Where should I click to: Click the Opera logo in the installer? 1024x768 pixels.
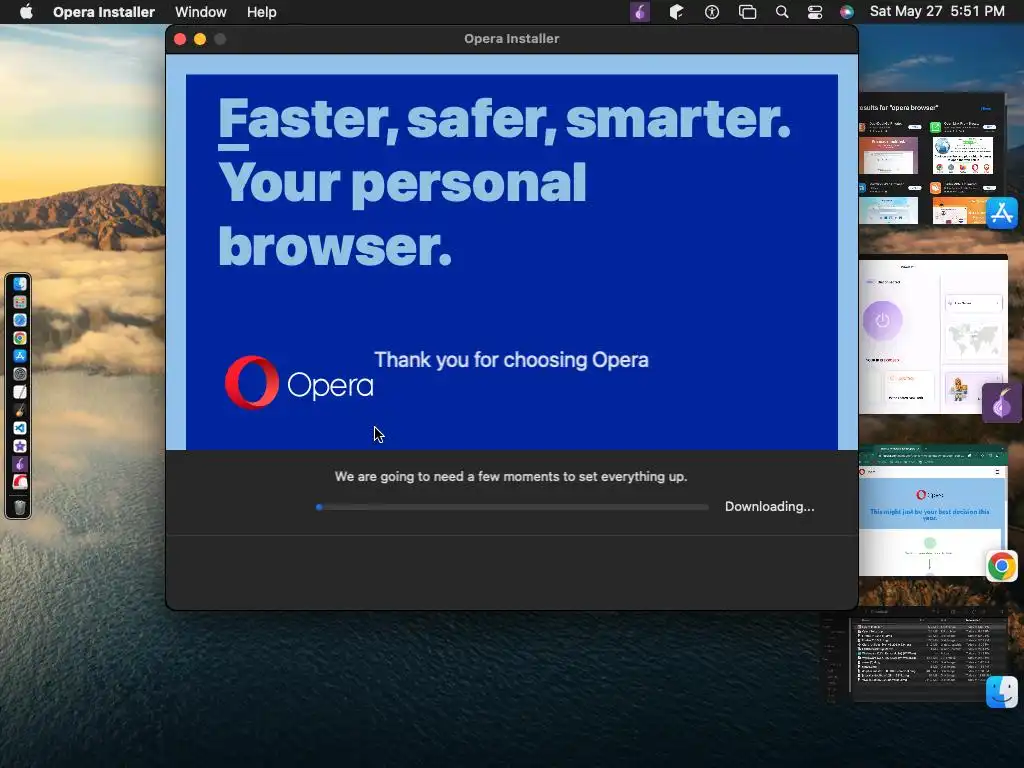click(299, 383)
